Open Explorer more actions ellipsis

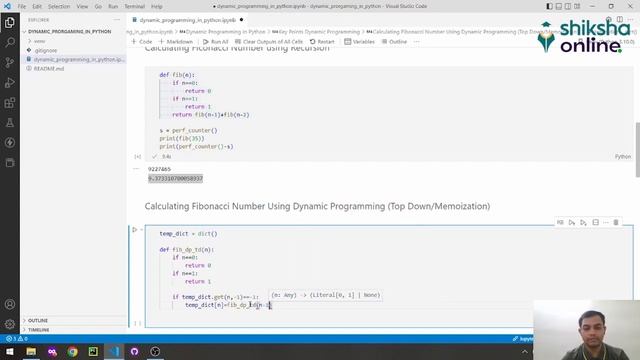point(117,20)
